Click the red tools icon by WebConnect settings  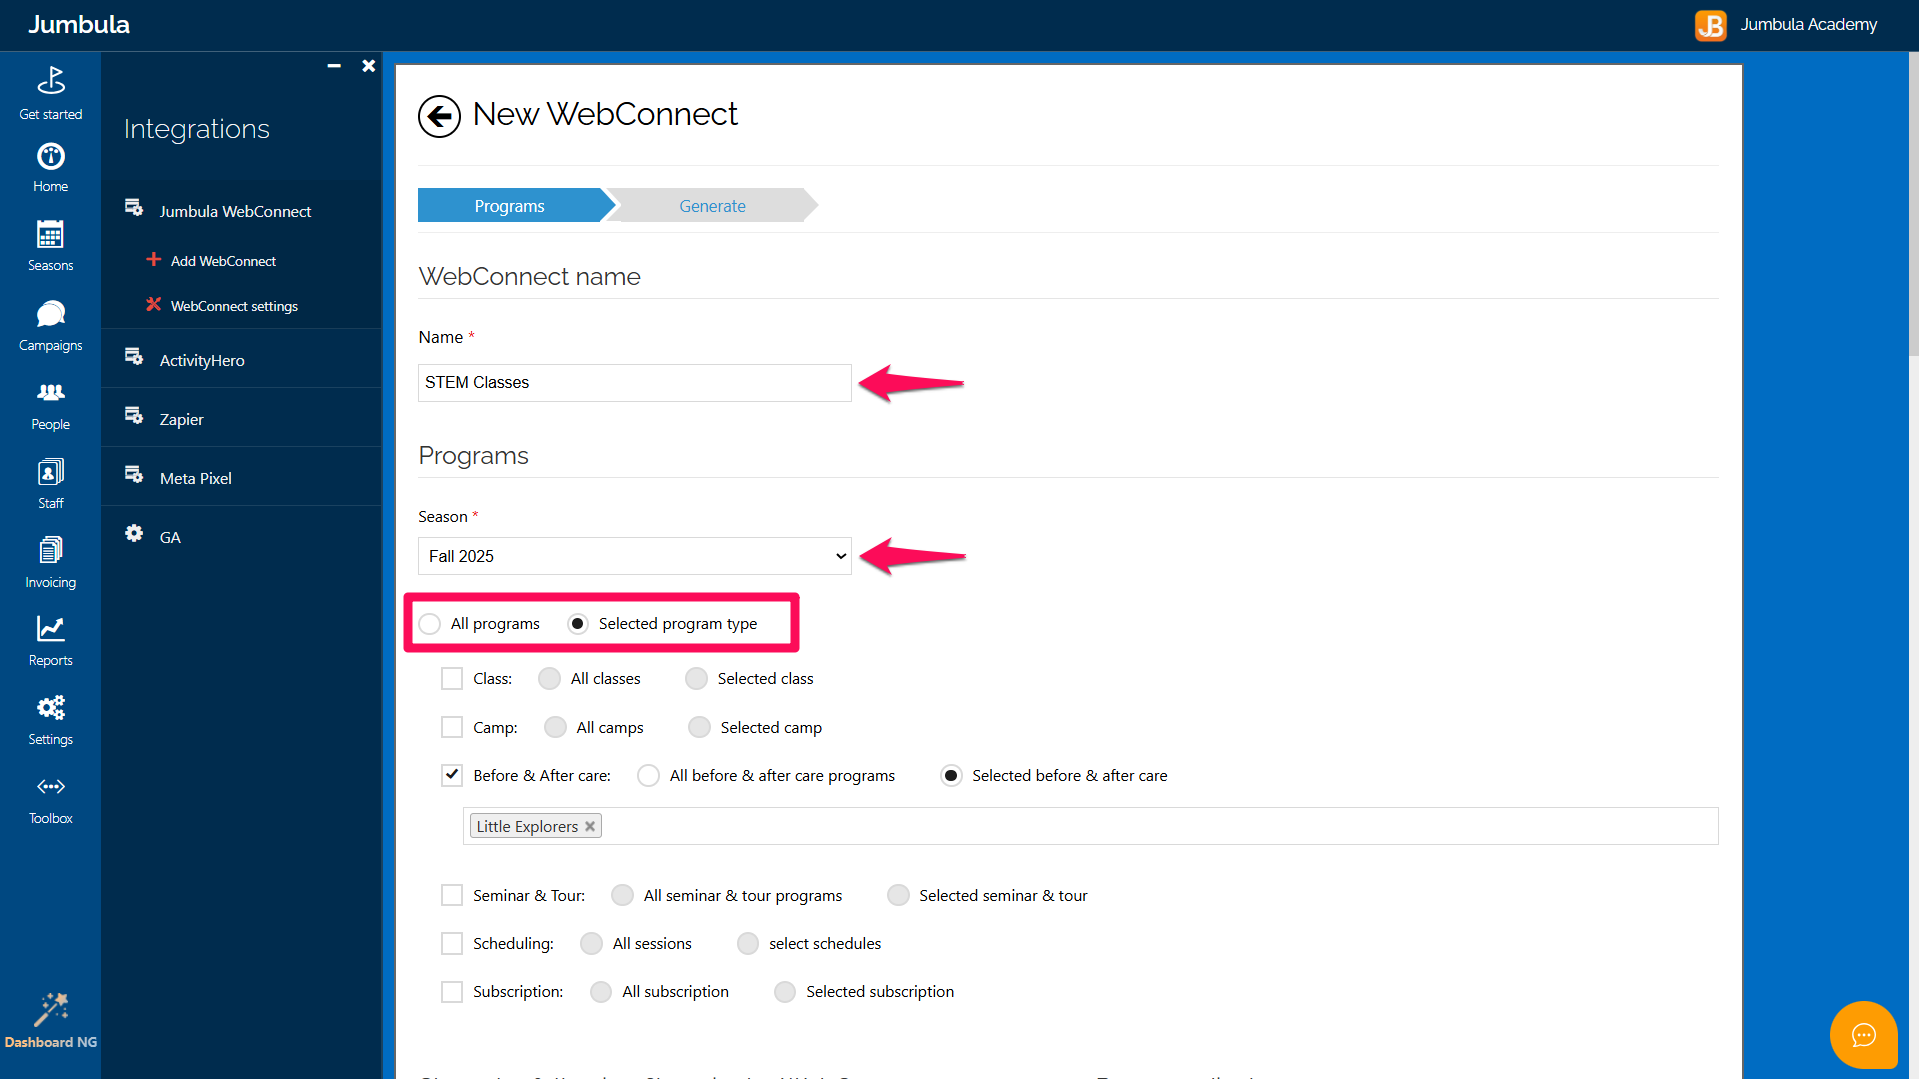[154, 304]
